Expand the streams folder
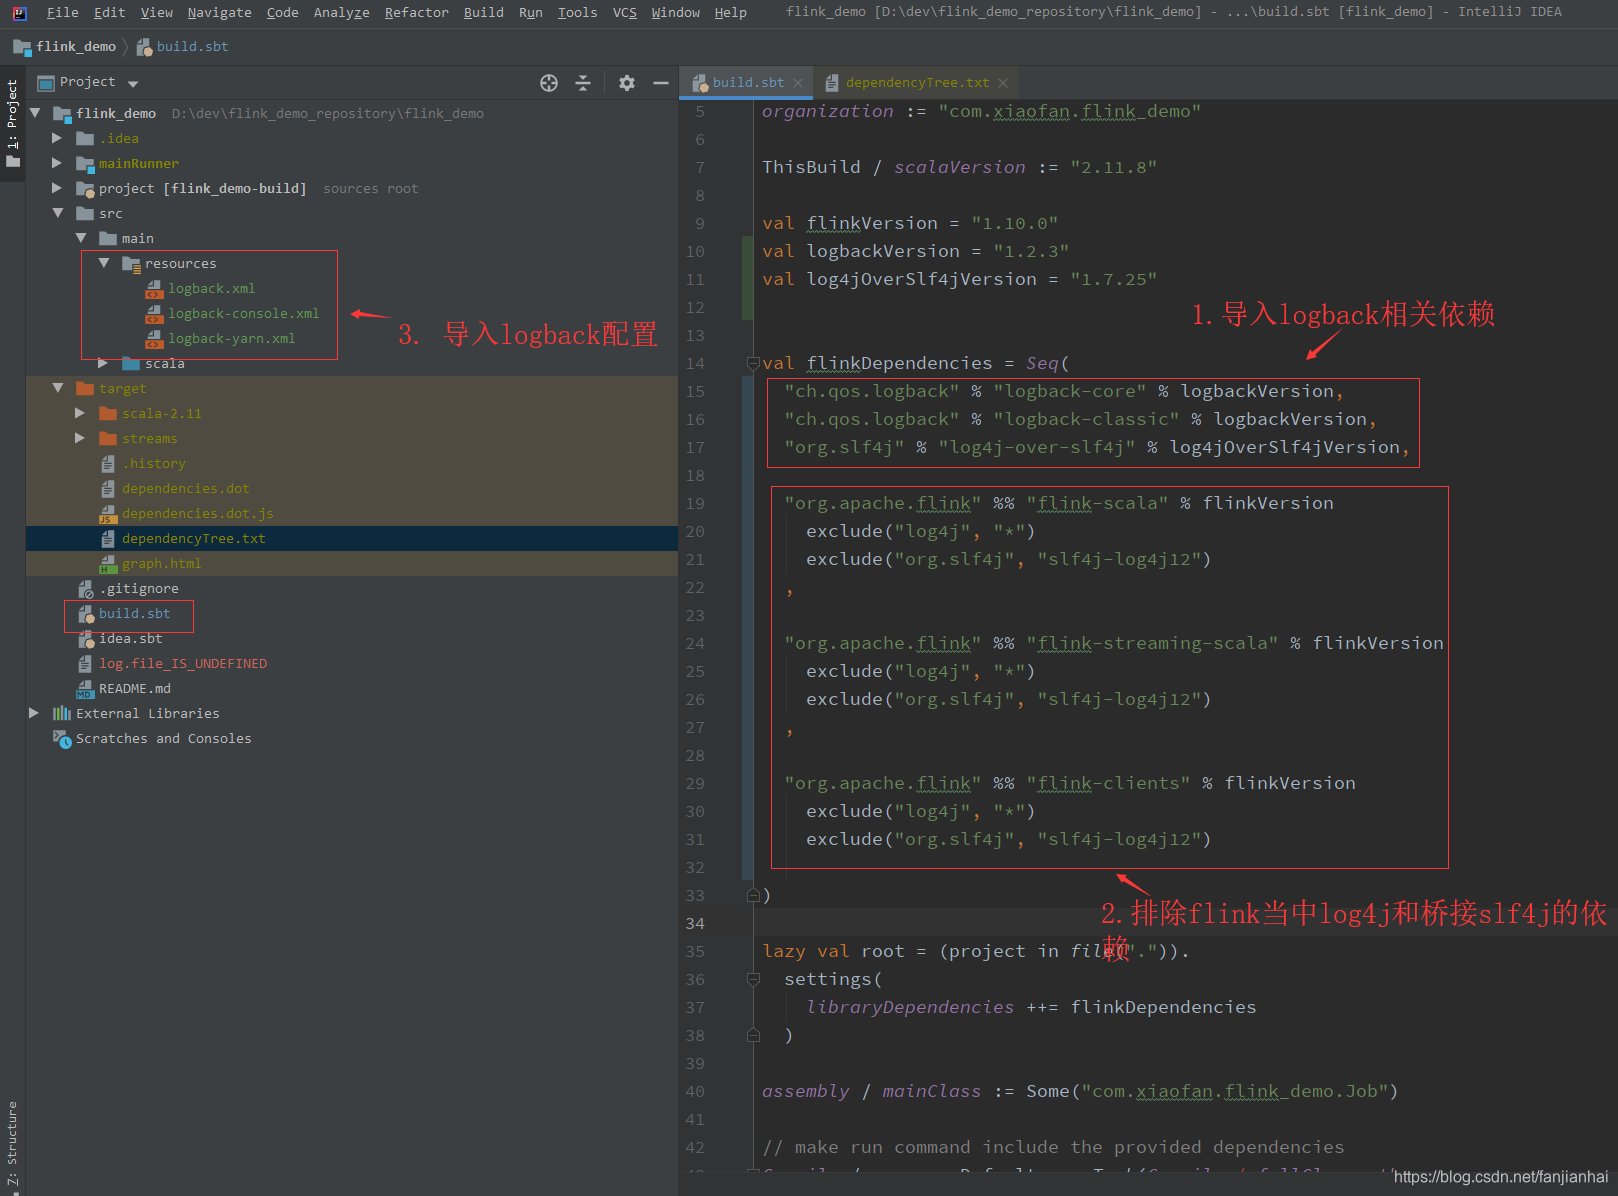This screenshot has width=1618, height=1196. point(80,438)
